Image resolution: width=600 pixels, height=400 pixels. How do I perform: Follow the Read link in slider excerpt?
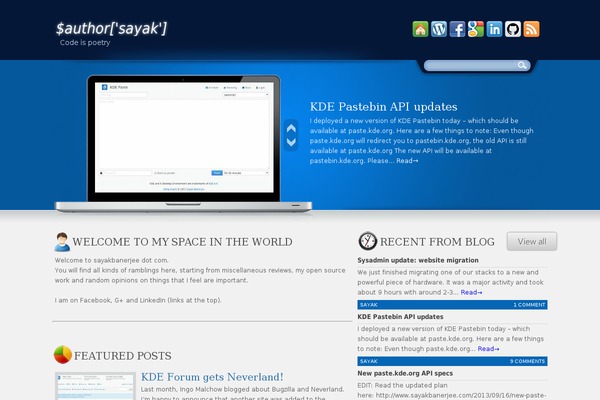[407, 161]
